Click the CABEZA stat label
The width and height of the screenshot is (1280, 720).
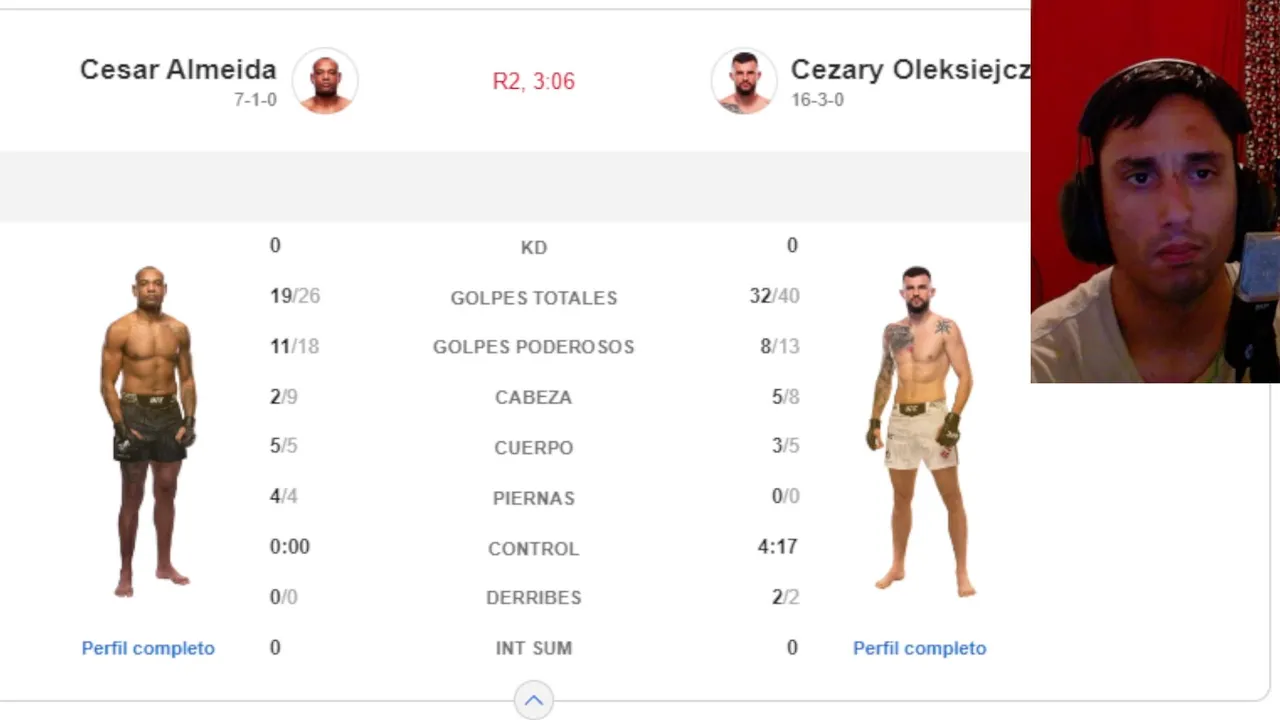click(533, 398)
